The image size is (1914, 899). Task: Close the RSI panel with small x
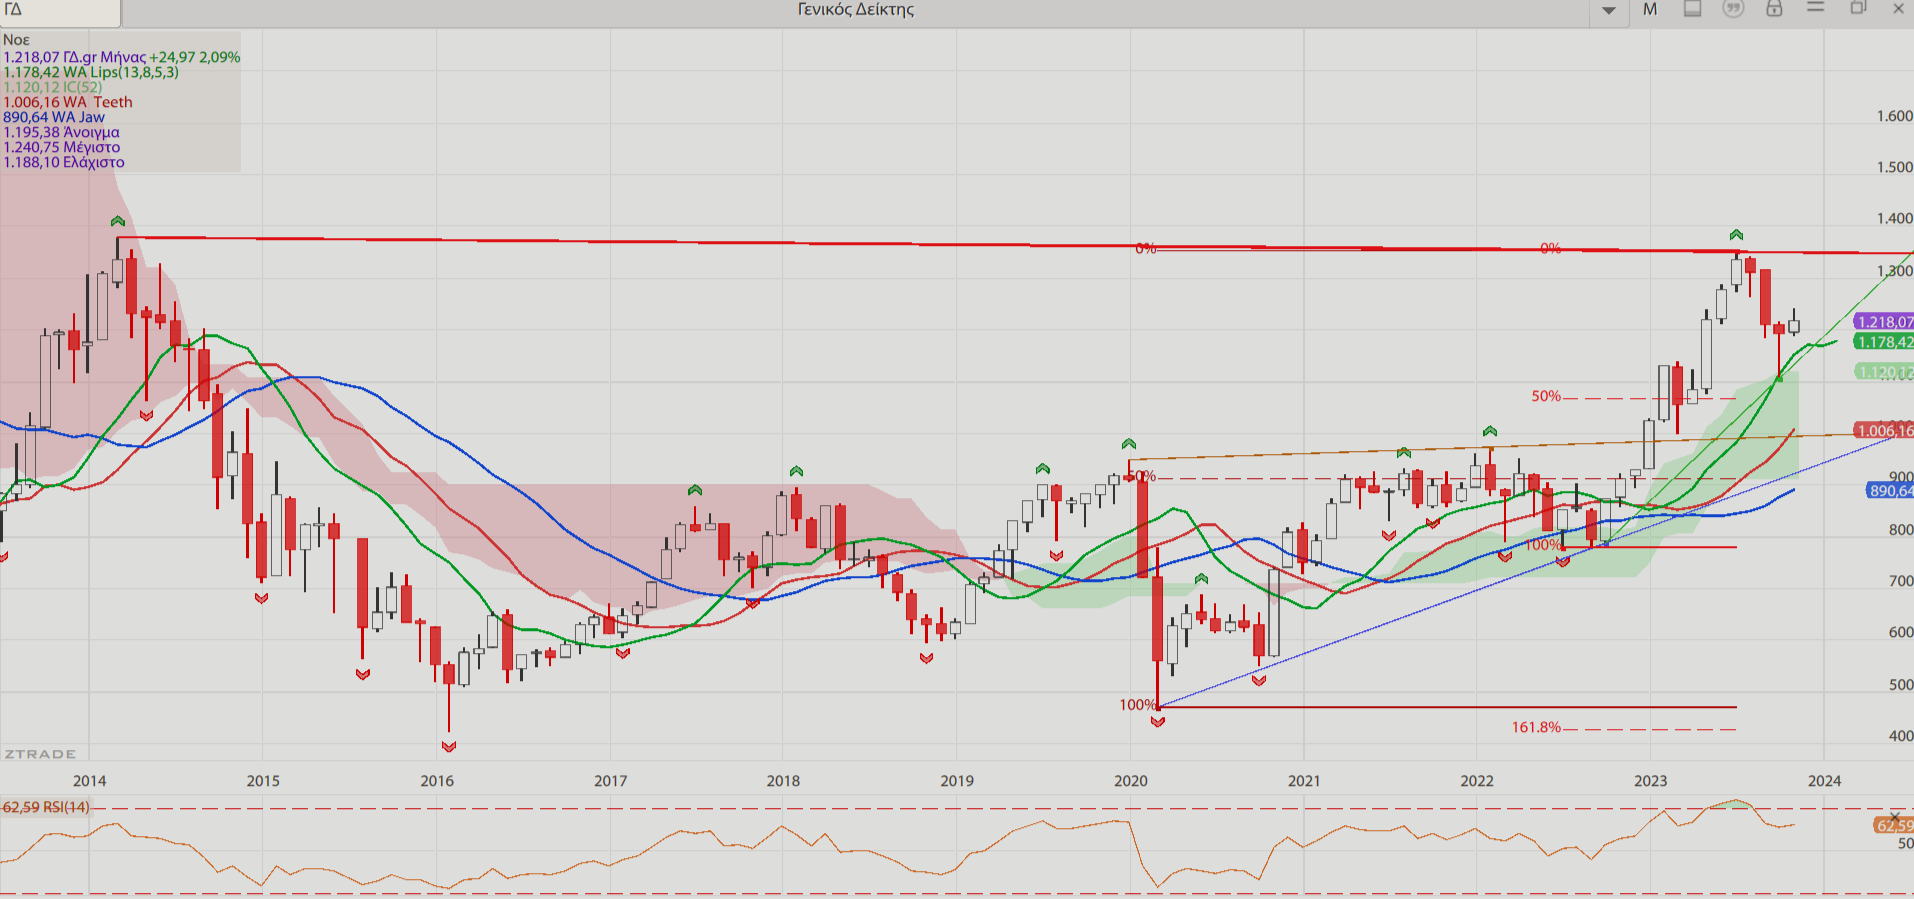point(1895,817)
